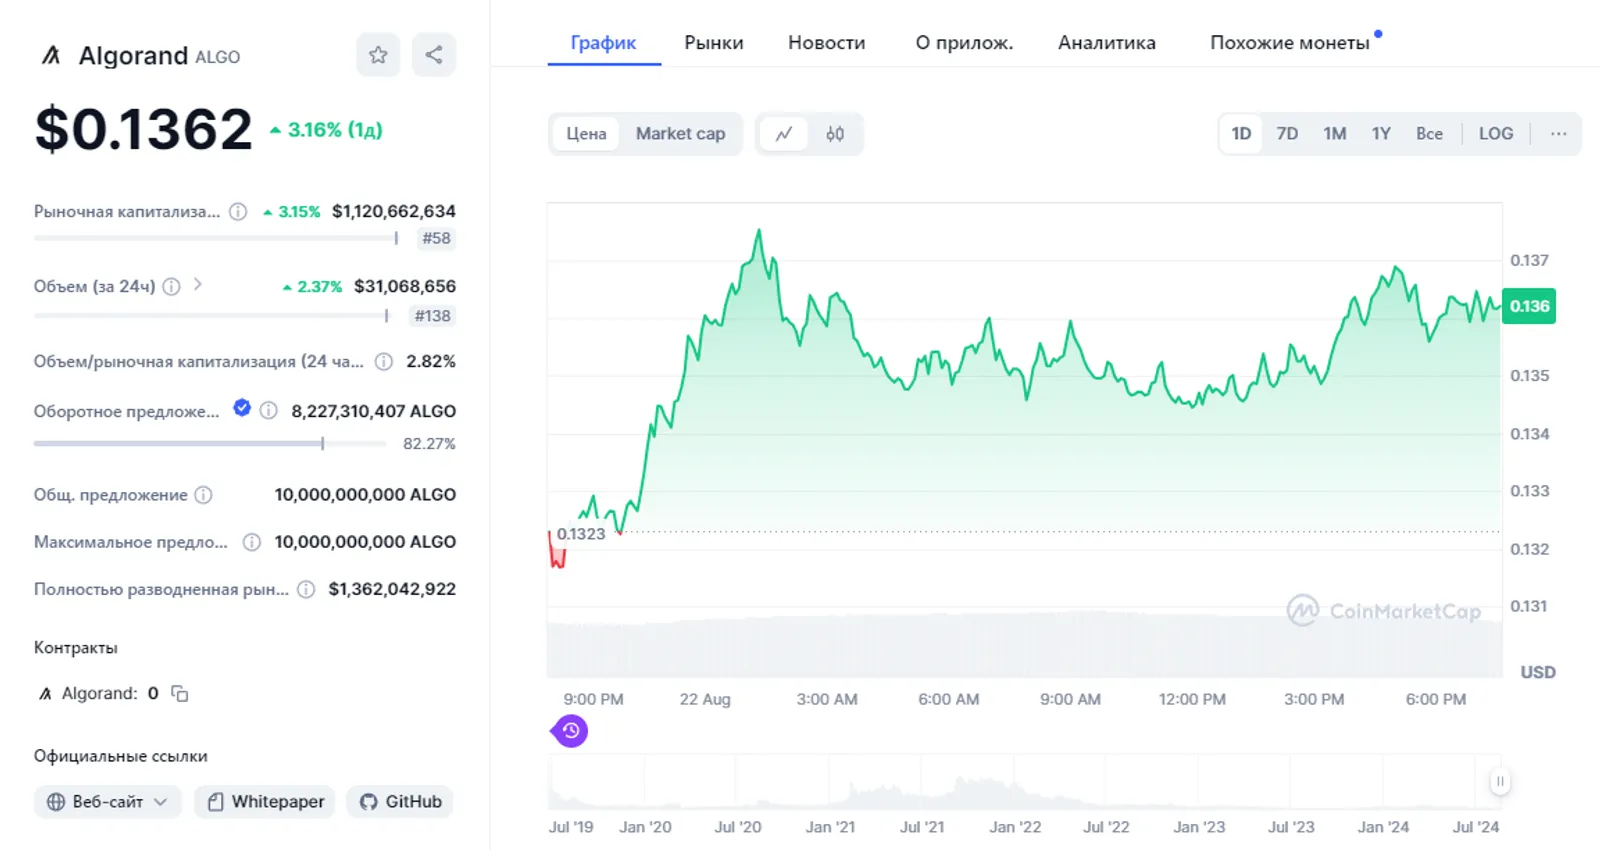
Task: View the Похожие монеты tab
Action: click(x=1290, y=43)
